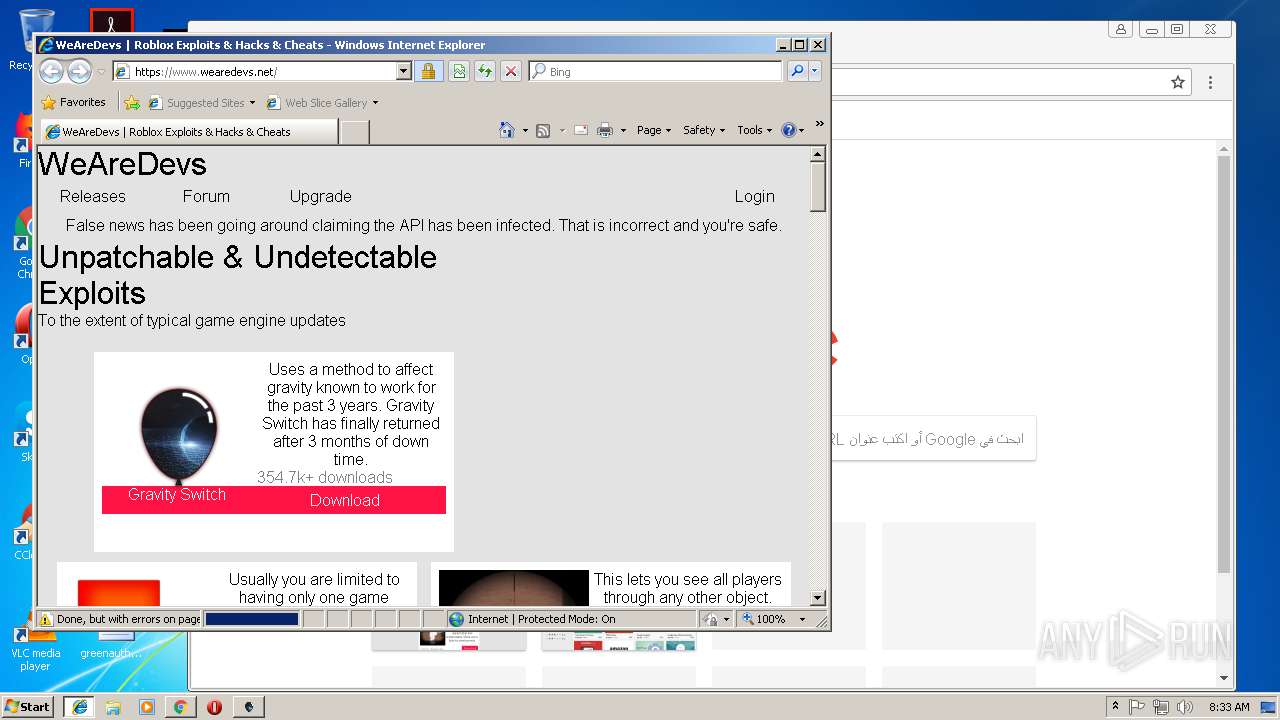
Task: Click the IE vertical scrollbar thumb
Action: click(817, 187)
